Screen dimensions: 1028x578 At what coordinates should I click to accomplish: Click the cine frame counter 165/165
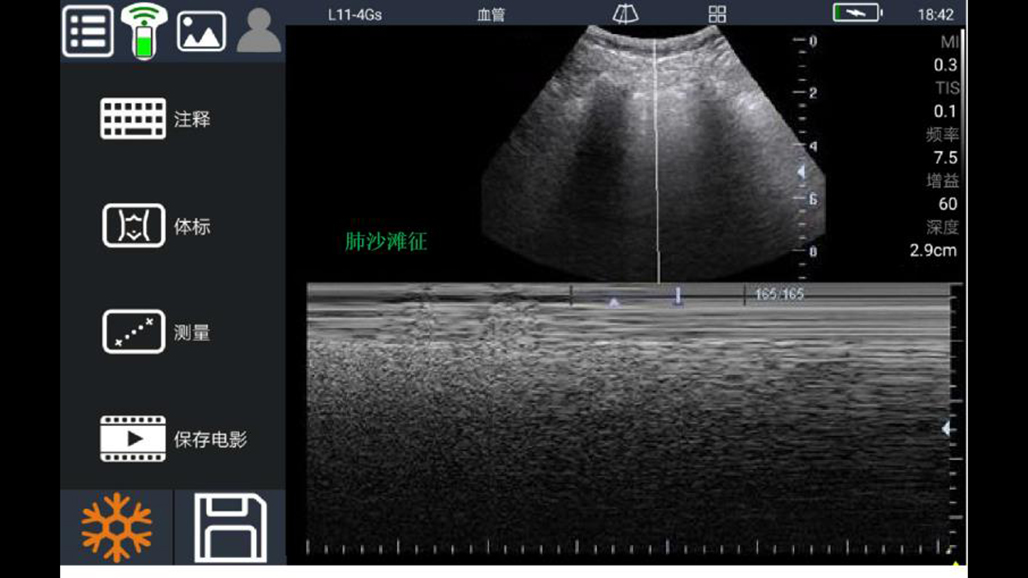click(x=779, y=294)
